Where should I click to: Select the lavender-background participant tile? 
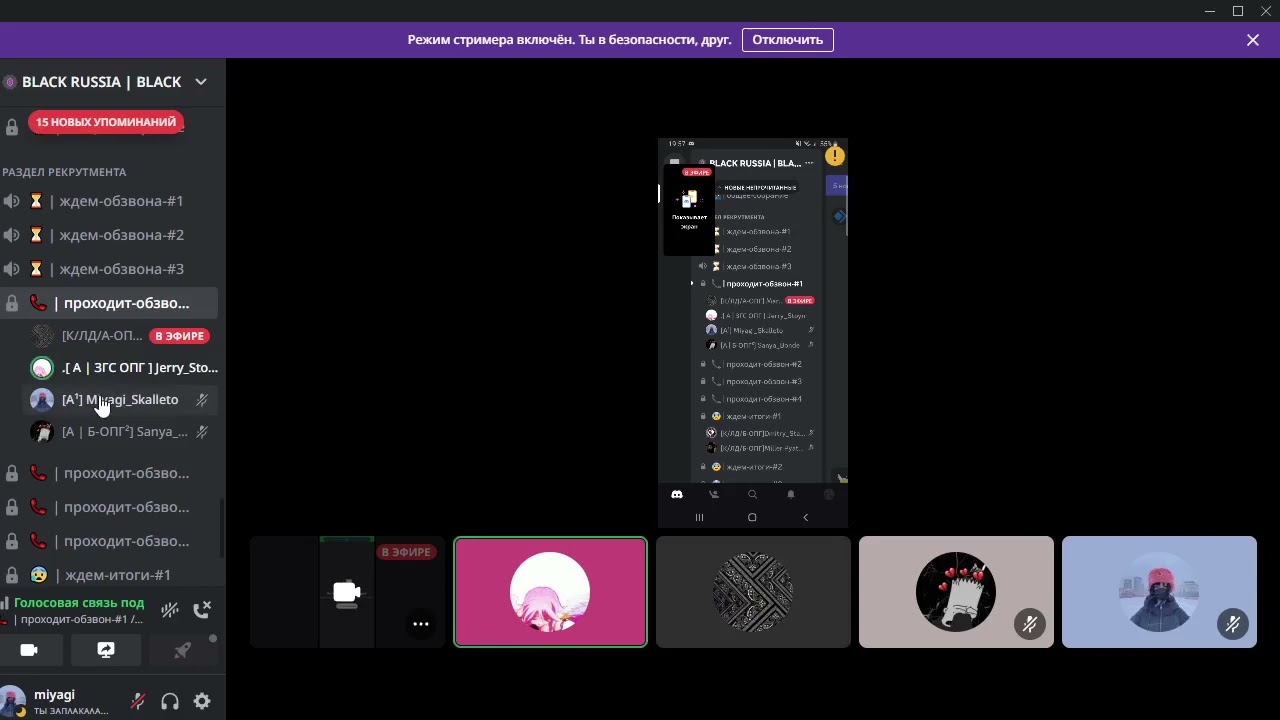(x=1159, y=592)
